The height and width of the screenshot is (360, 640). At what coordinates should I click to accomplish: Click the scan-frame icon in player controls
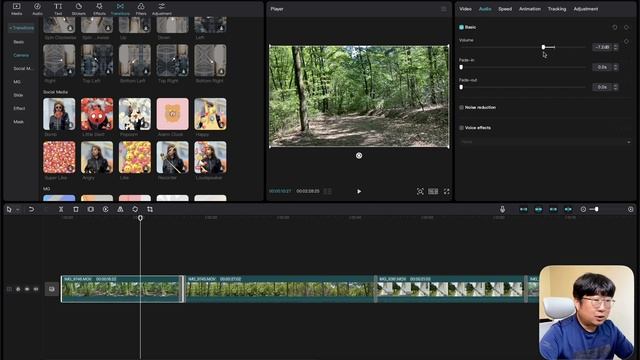pos(420,191)
